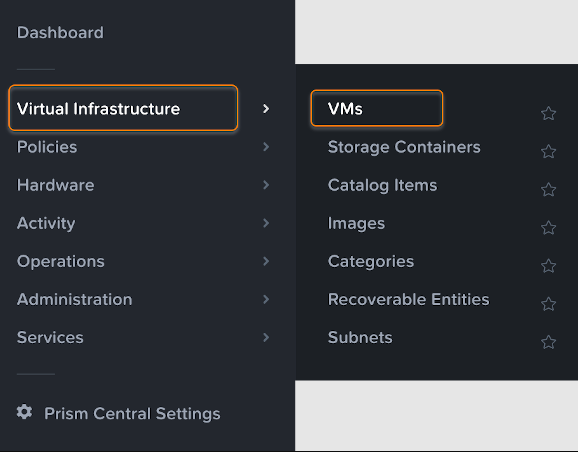The height and width of the screenshot is (452, 578).
Task: Open the Catalog Items page
Action: click(x=382, y=185)
